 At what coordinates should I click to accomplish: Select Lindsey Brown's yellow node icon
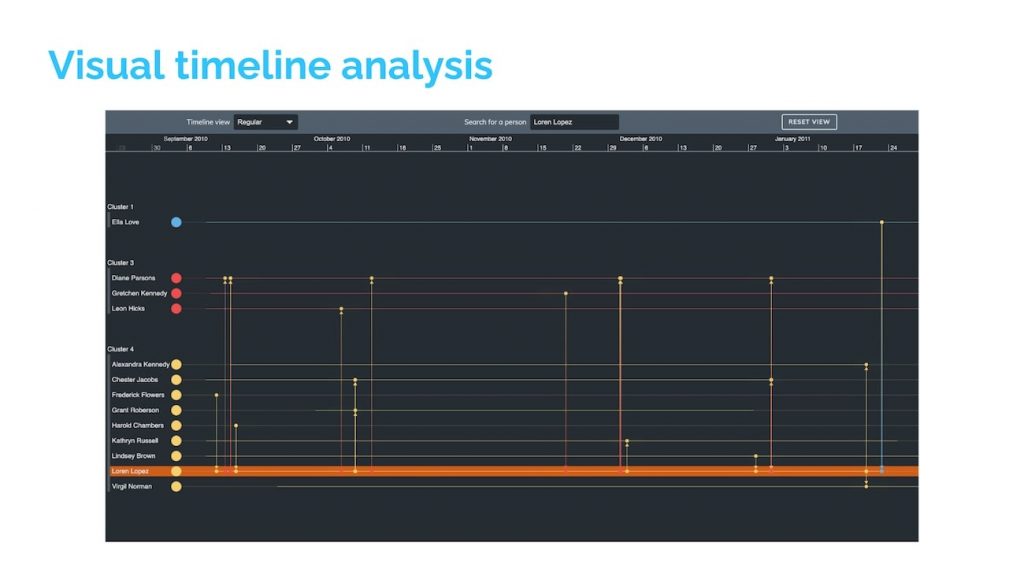[176, 455]
